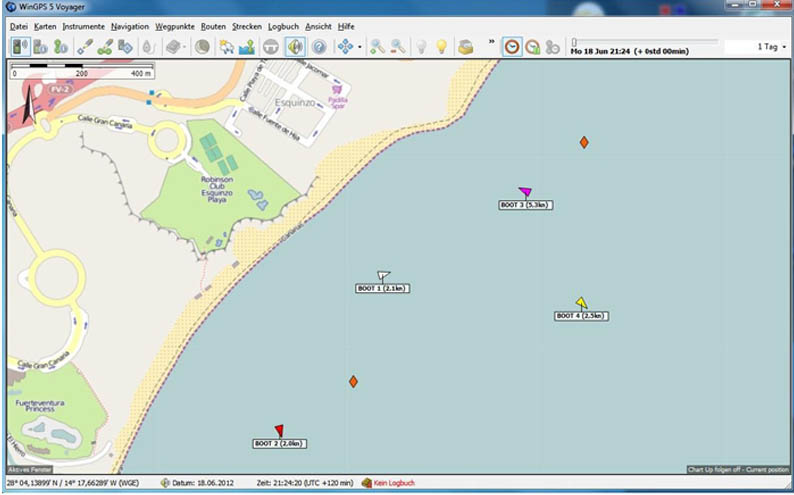794x495 pixels.
Task: Click the chart layers book icon
Action: (x=175, y=47)
